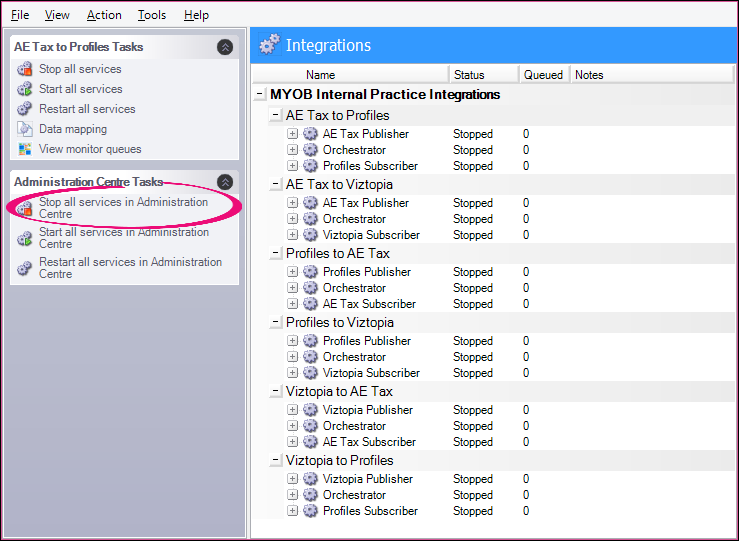Collapse the AE Tax to Viztopia group
739x541 pixels.
[277, 185]
